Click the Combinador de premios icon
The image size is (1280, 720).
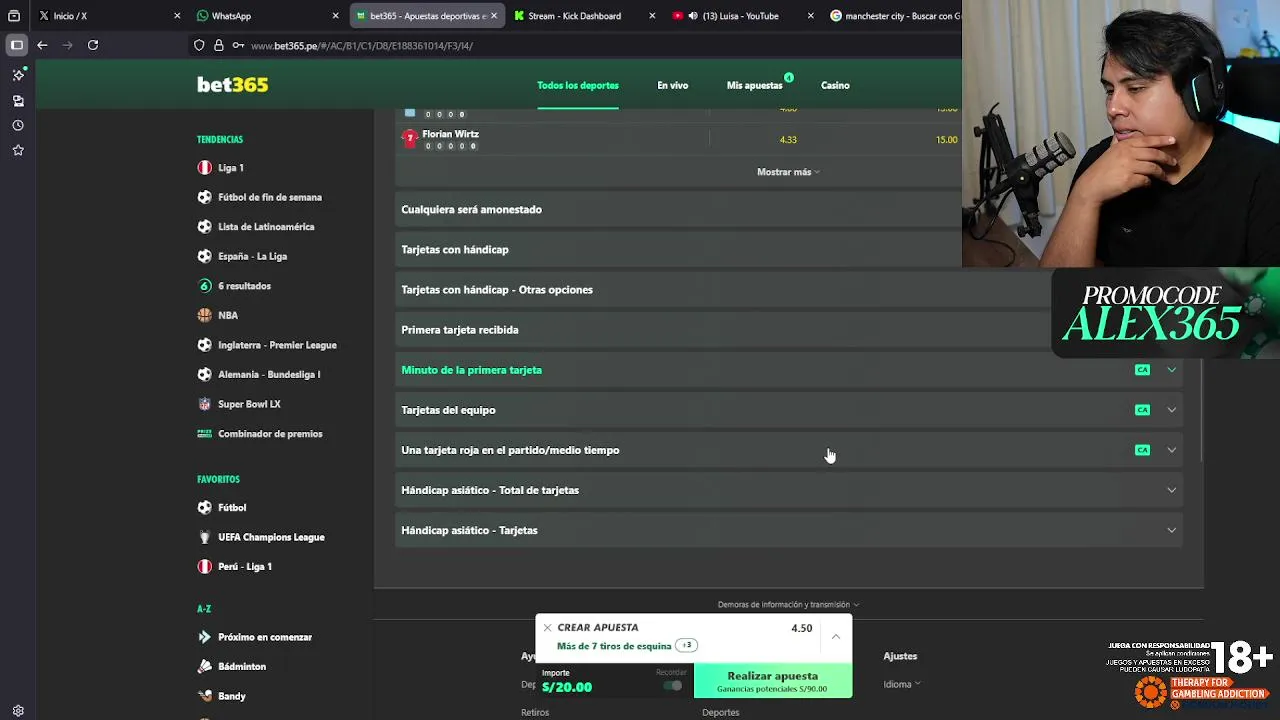(205, 434)
